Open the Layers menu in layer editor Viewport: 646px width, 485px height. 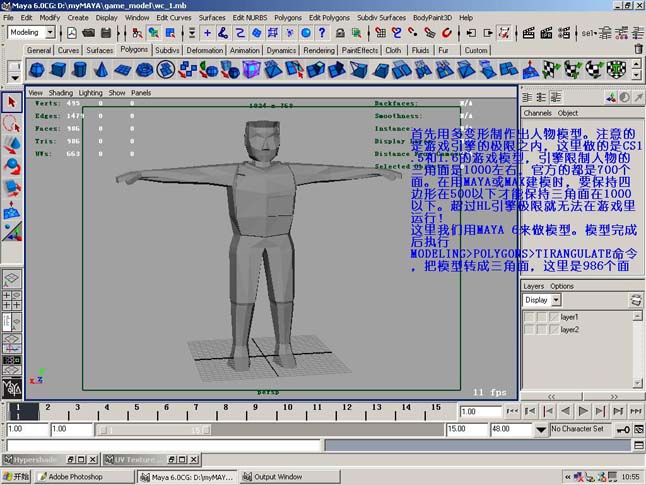coord(534,286)
